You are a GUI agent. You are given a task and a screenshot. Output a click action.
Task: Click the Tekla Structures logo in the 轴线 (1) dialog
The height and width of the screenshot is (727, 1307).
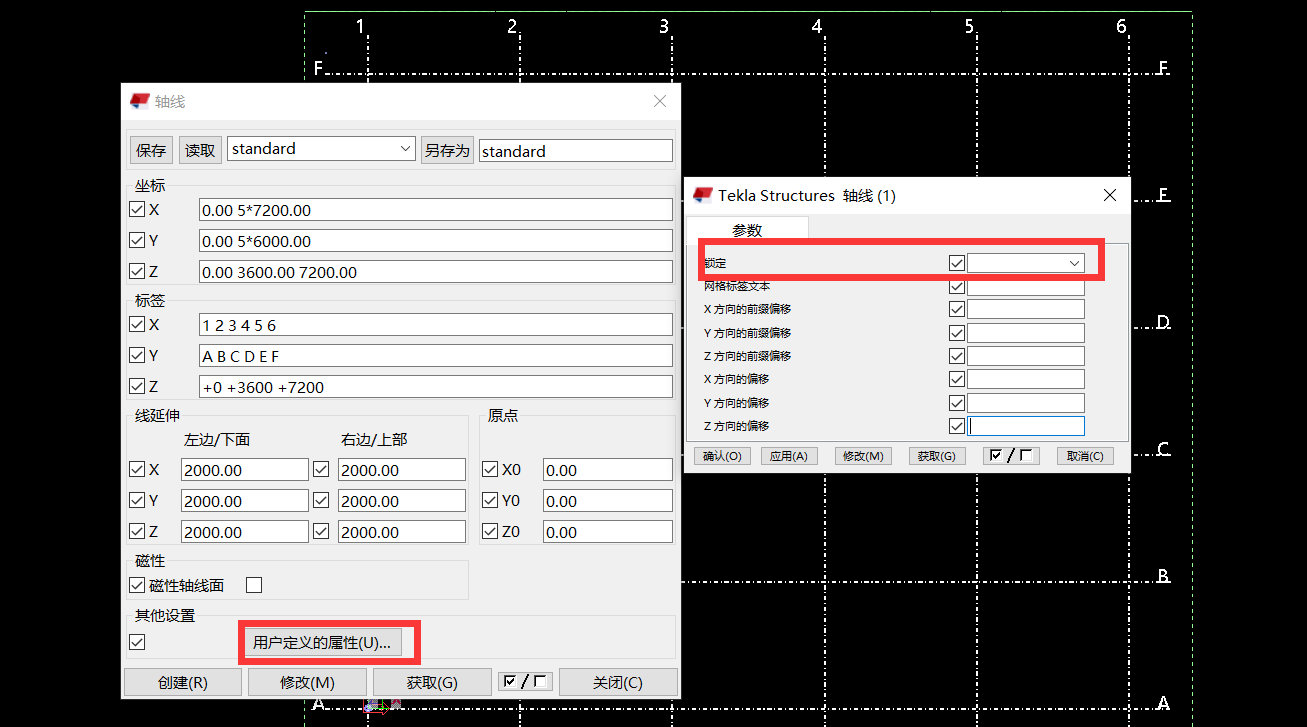[x=703, y=195]
